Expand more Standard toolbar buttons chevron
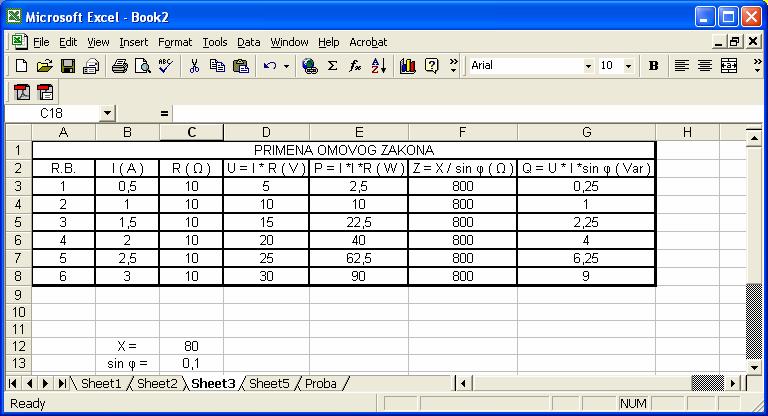 [453, 66]
